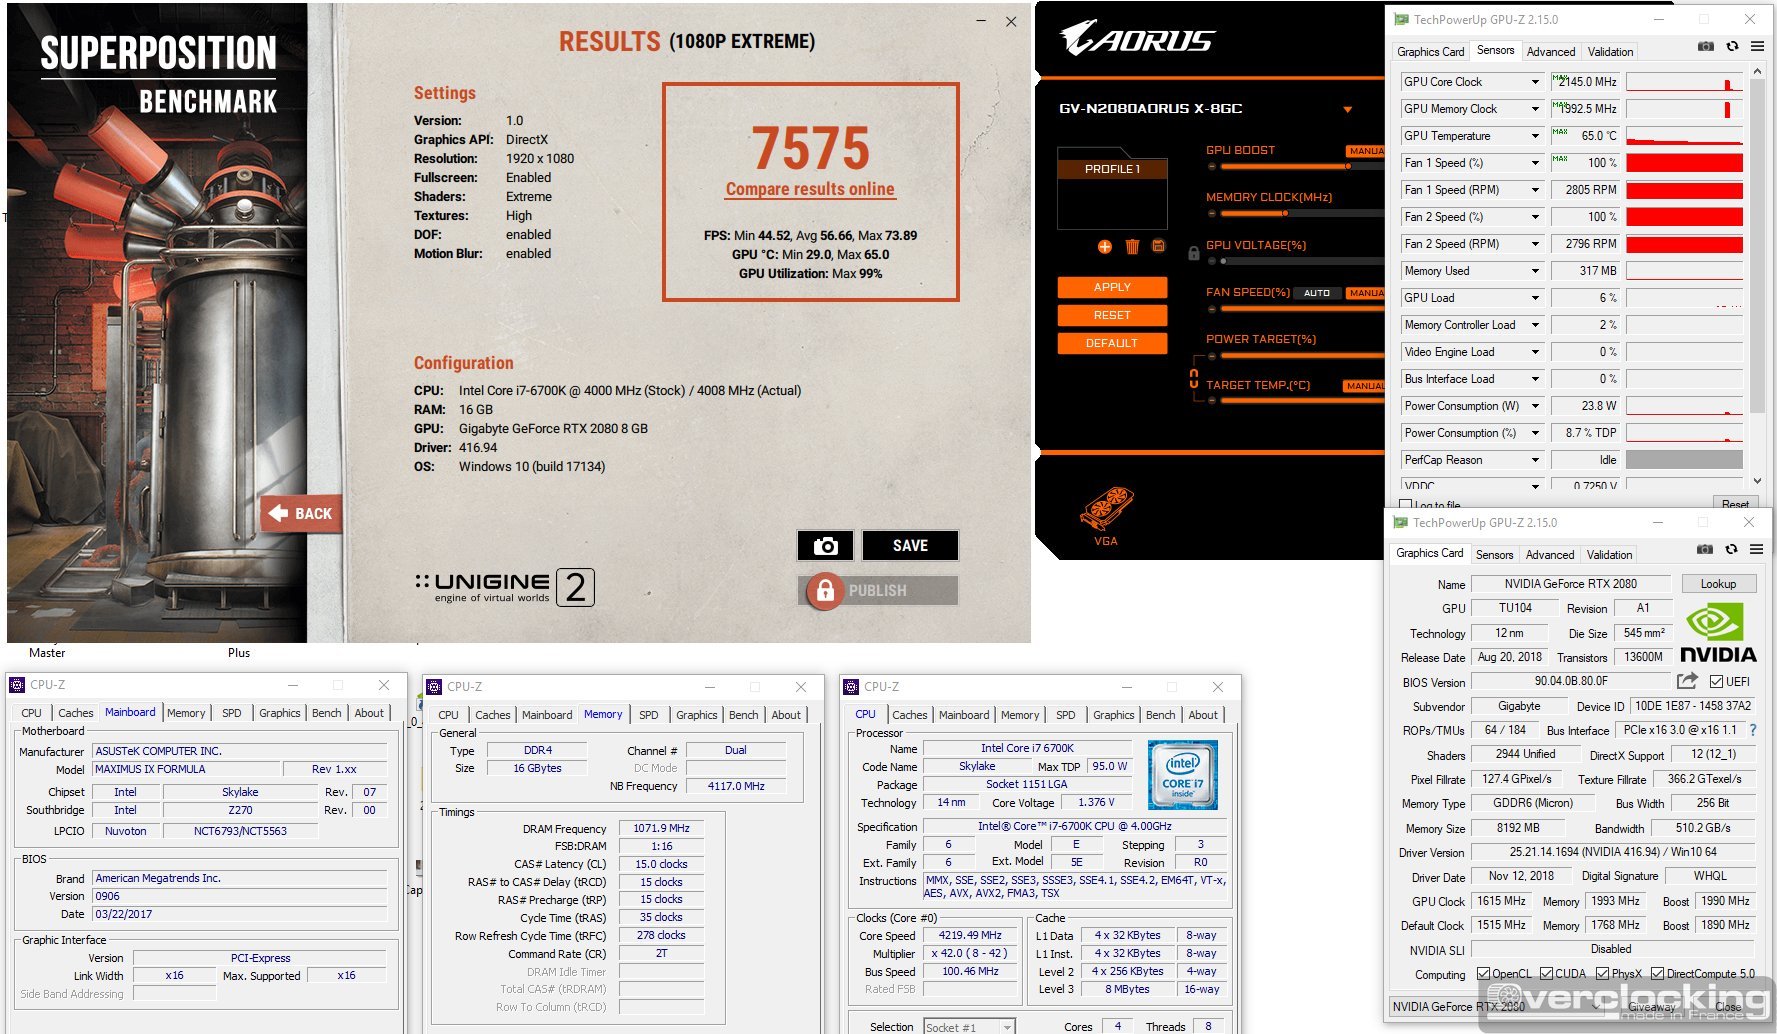Delete profile with AORUS trash icon
Viewport: 1777px width, 1034px height.
(x=1132, y=246)
